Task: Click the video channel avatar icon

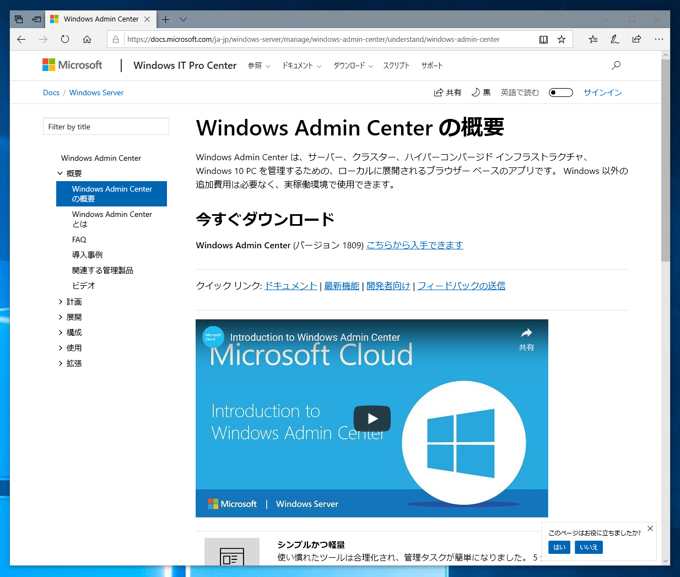Action: [213, 337]
